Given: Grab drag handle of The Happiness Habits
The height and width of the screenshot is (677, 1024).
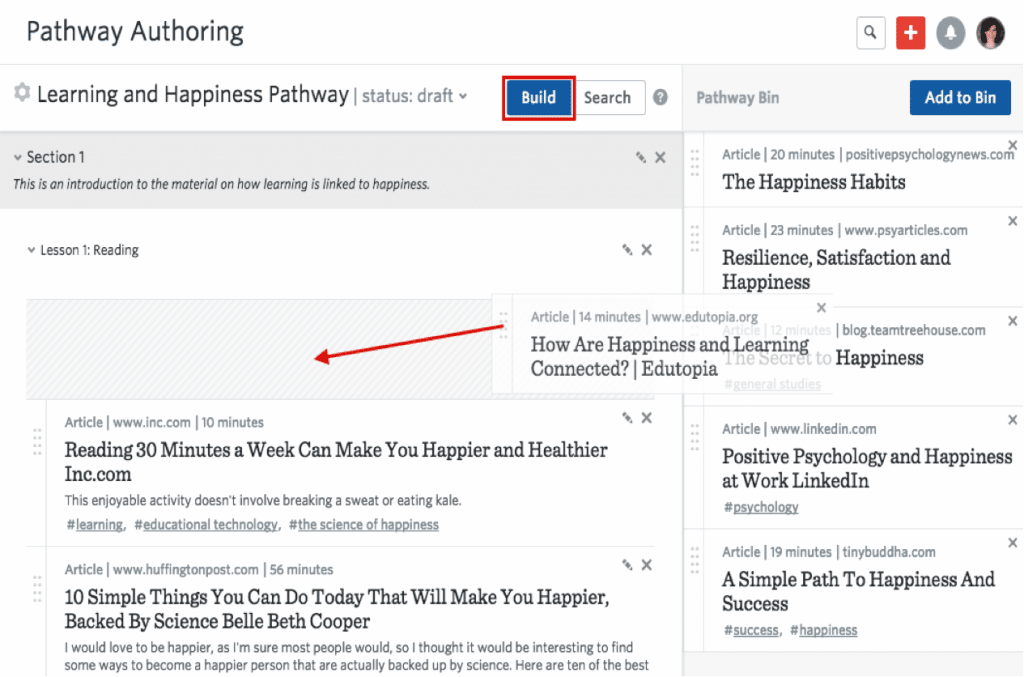Looking at the screenshot, I should 695,163.
